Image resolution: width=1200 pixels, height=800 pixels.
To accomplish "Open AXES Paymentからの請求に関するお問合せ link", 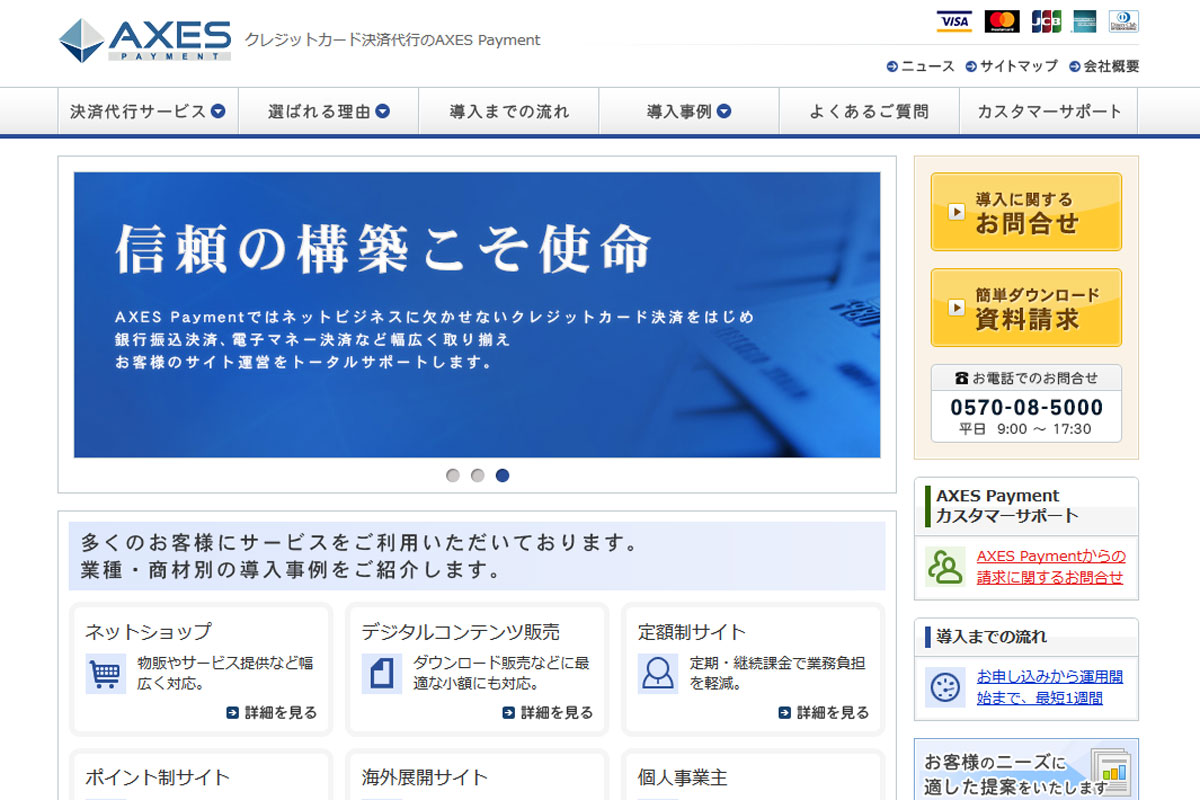I will pos(1051,567).
